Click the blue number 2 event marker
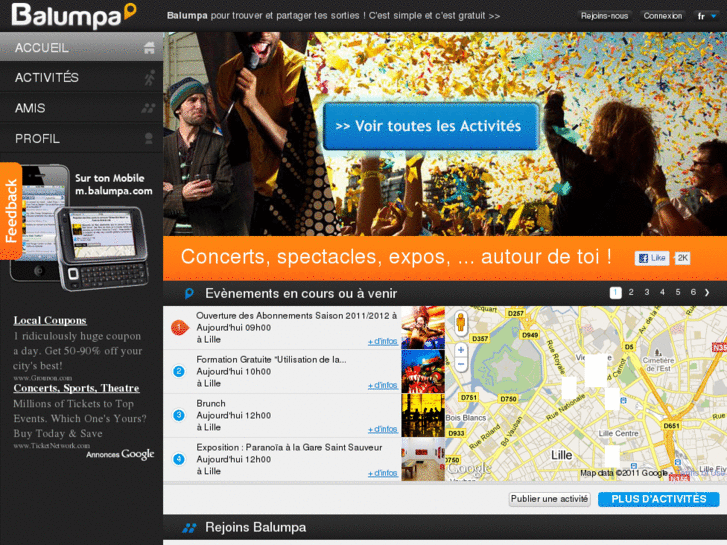This screenshot has height=545, width=727. 179,372
